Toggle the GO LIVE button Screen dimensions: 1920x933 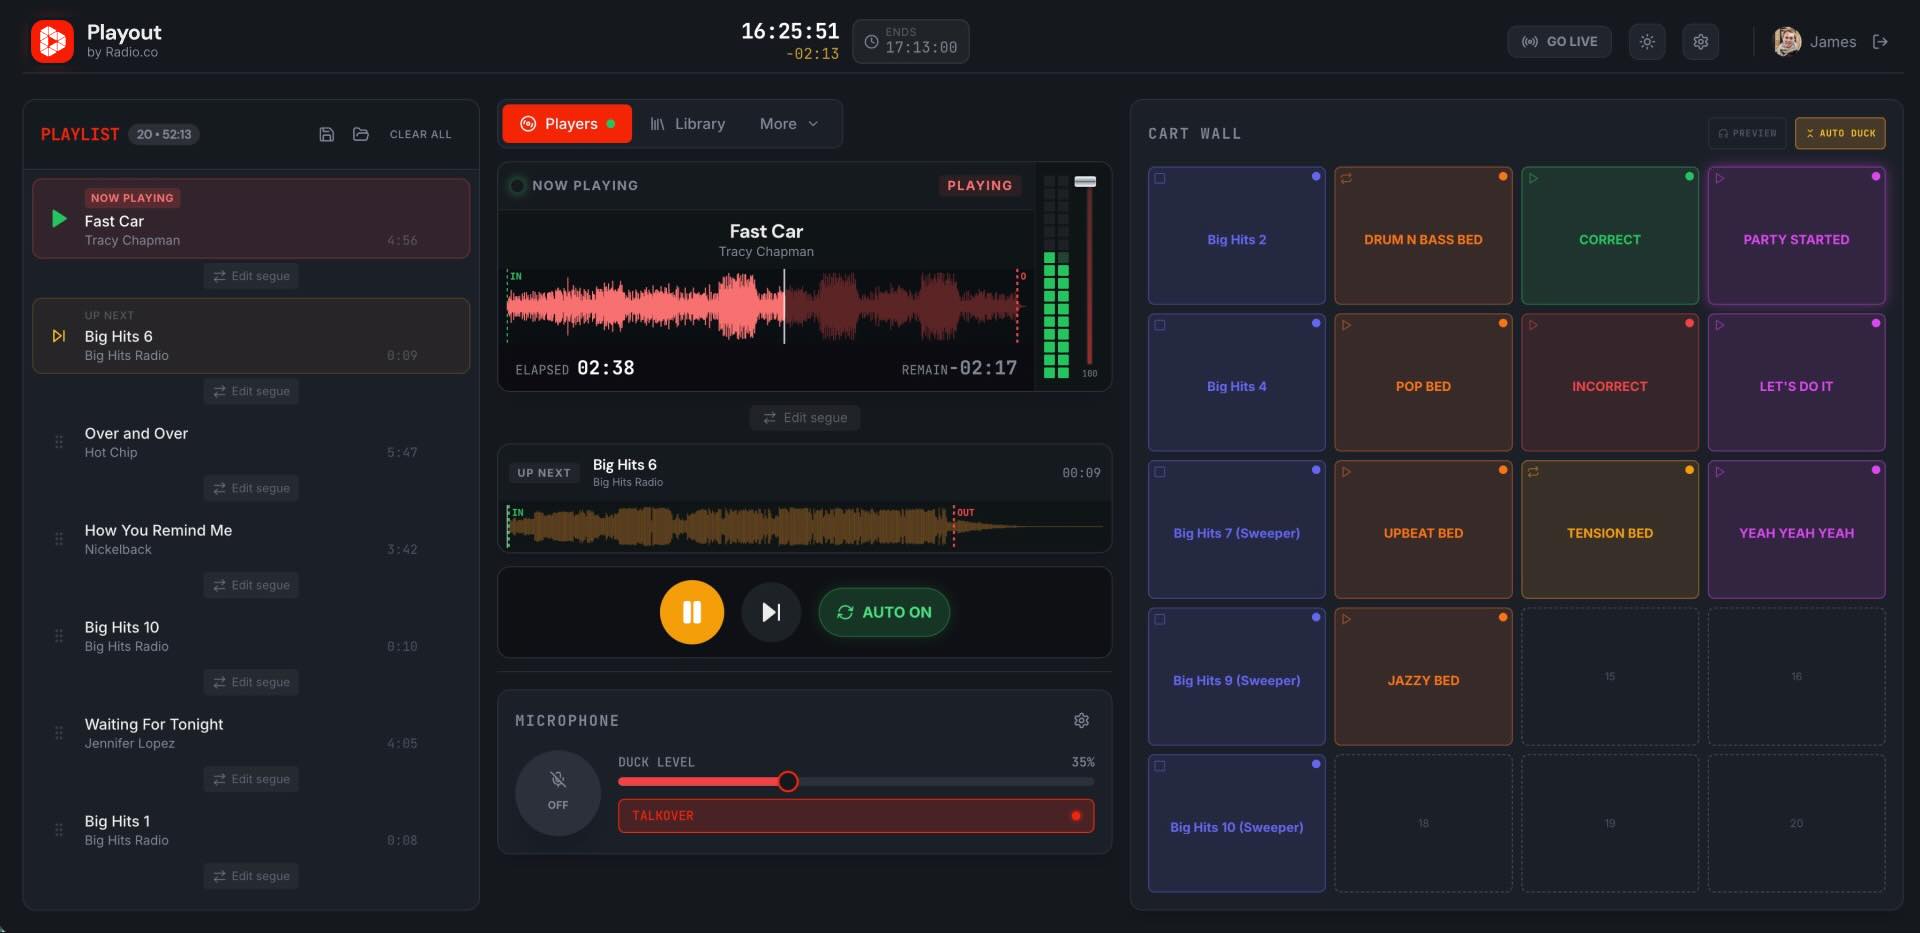pyautogui.click(x=1559, y=42)
